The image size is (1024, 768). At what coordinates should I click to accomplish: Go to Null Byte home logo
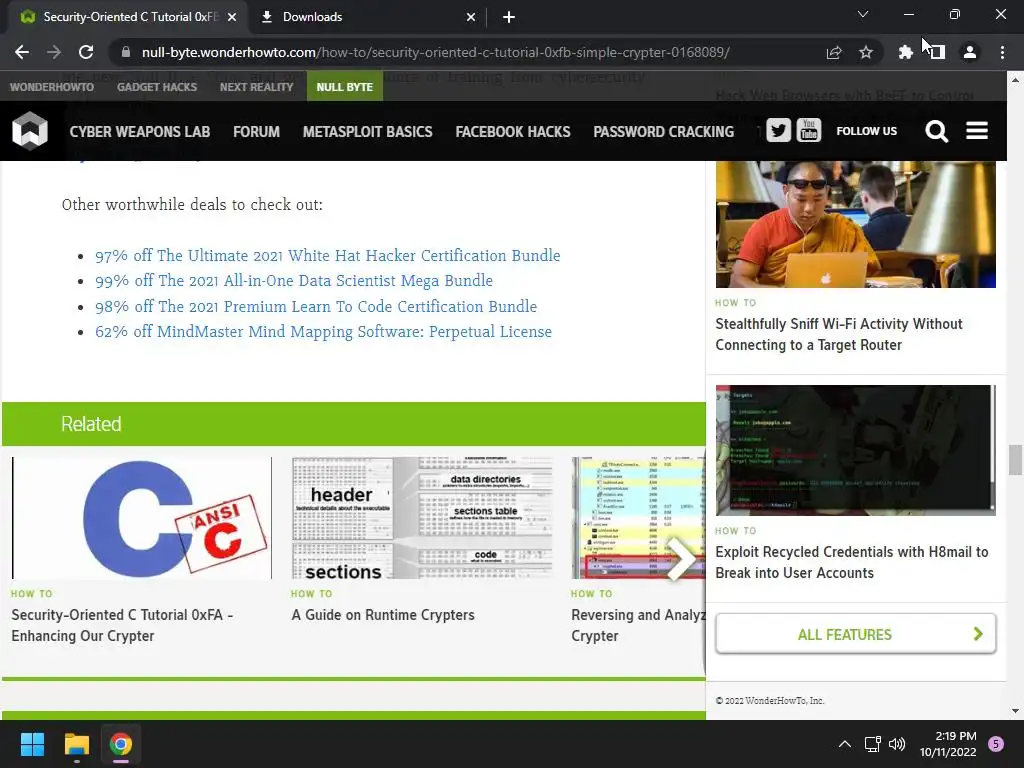pos(29,131)
